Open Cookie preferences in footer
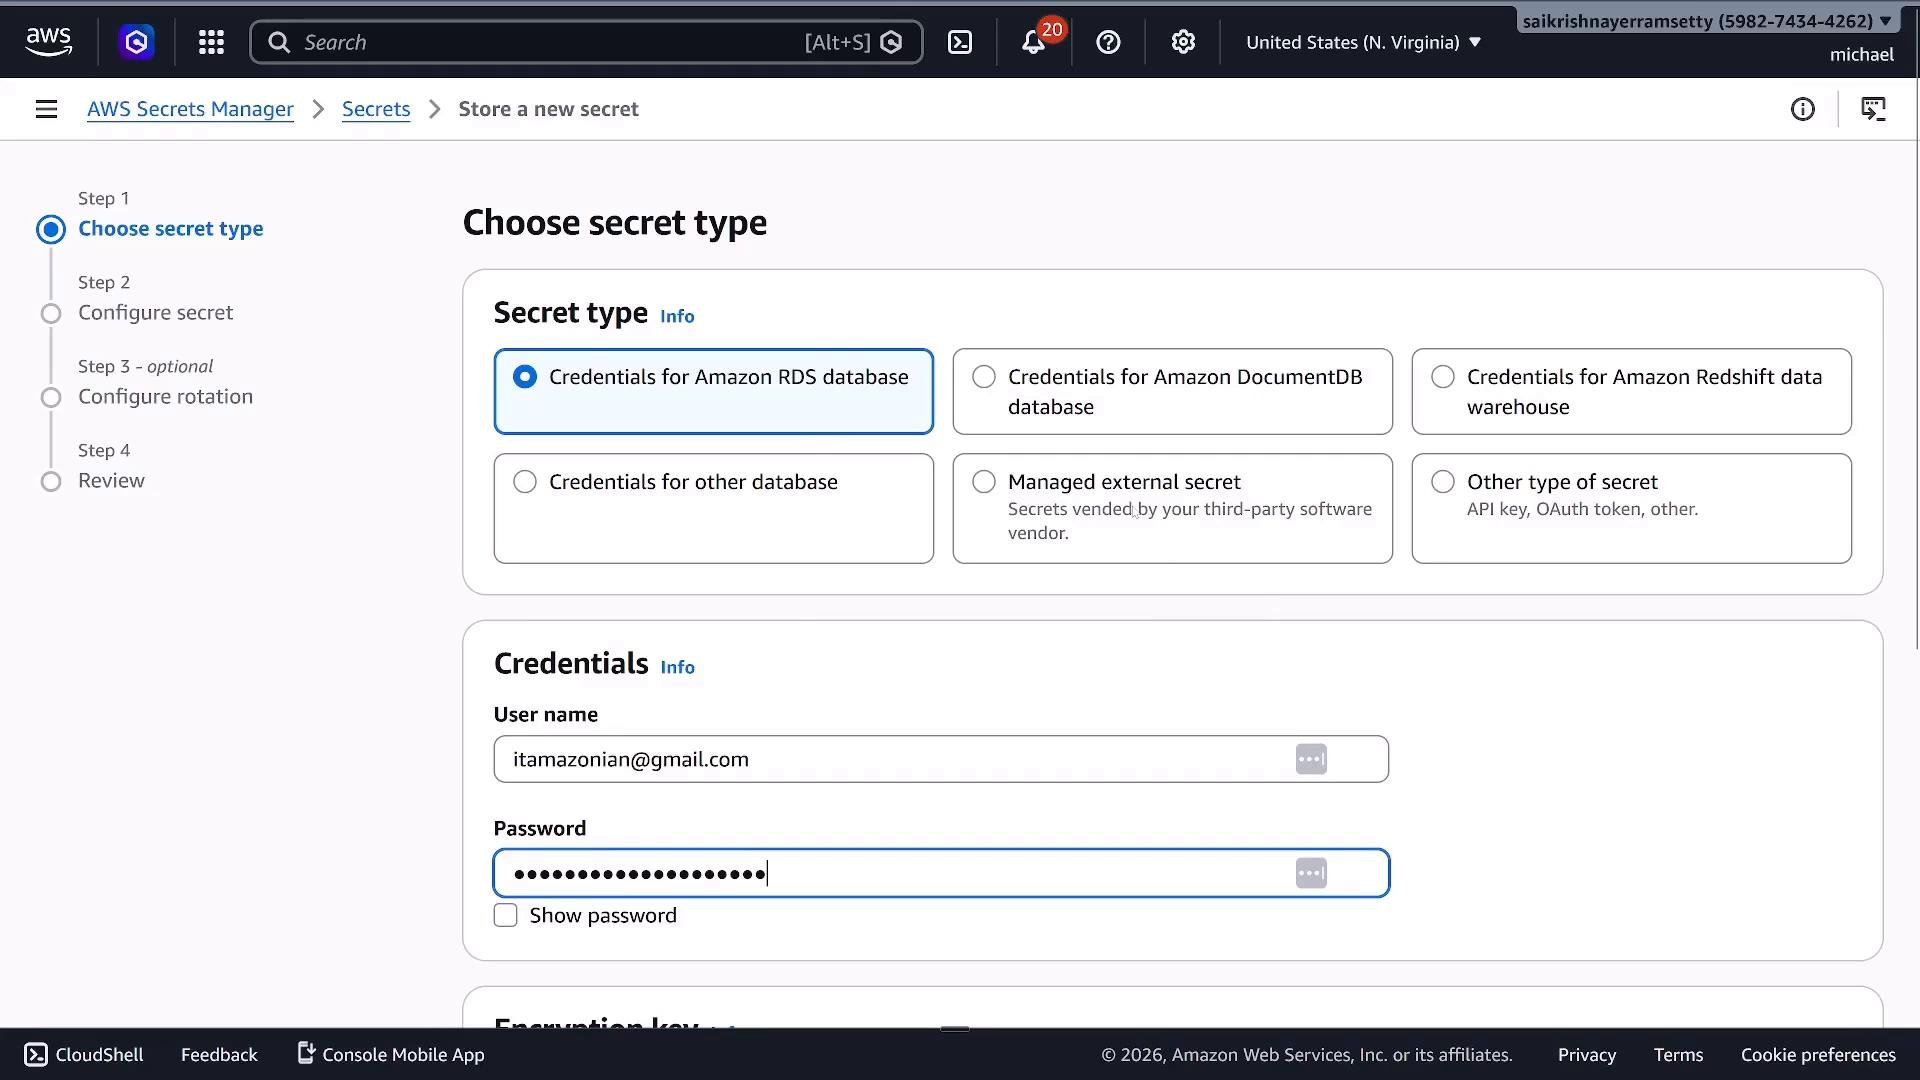 pyautogui.click(x=1818, y=1055)
